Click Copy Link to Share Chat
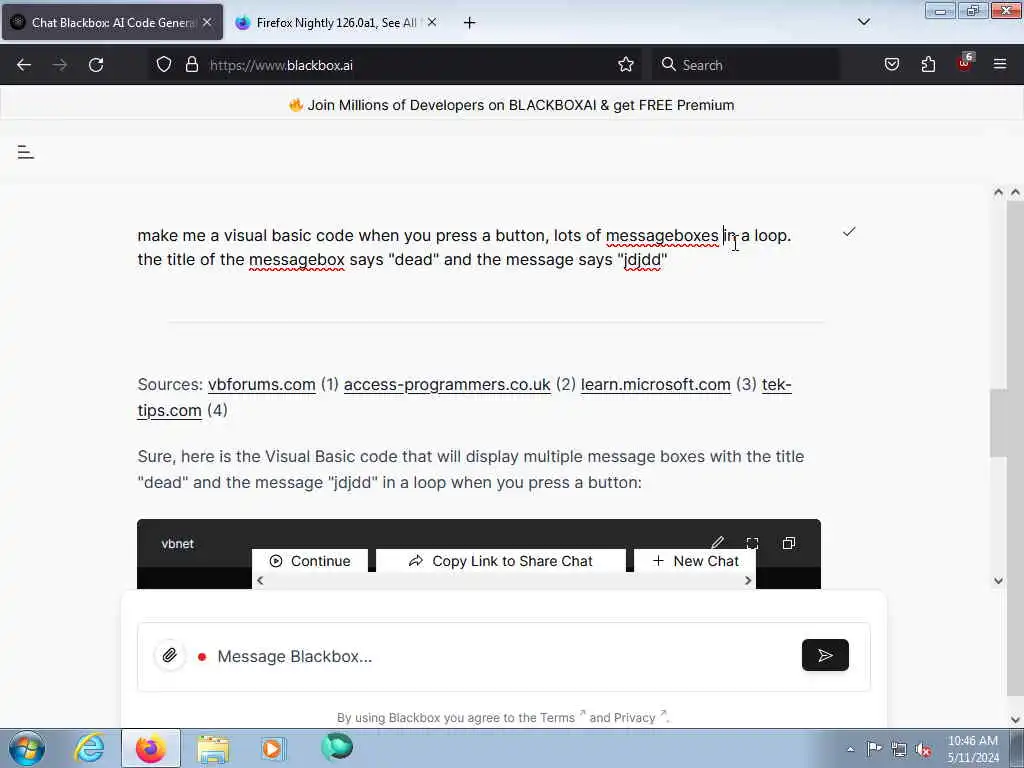Screen dimensions: 1024x768 pos(501,561)
